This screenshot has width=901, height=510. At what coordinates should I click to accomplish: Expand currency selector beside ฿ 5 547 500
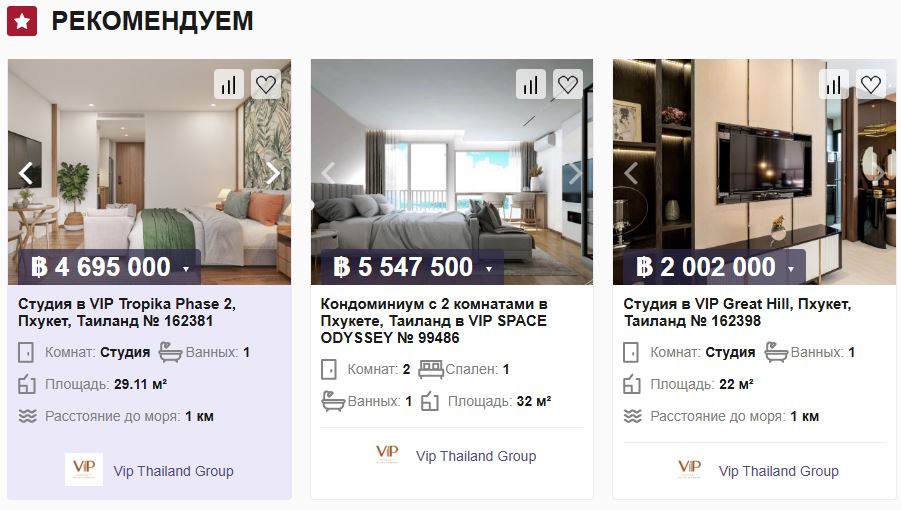point(489,269)
